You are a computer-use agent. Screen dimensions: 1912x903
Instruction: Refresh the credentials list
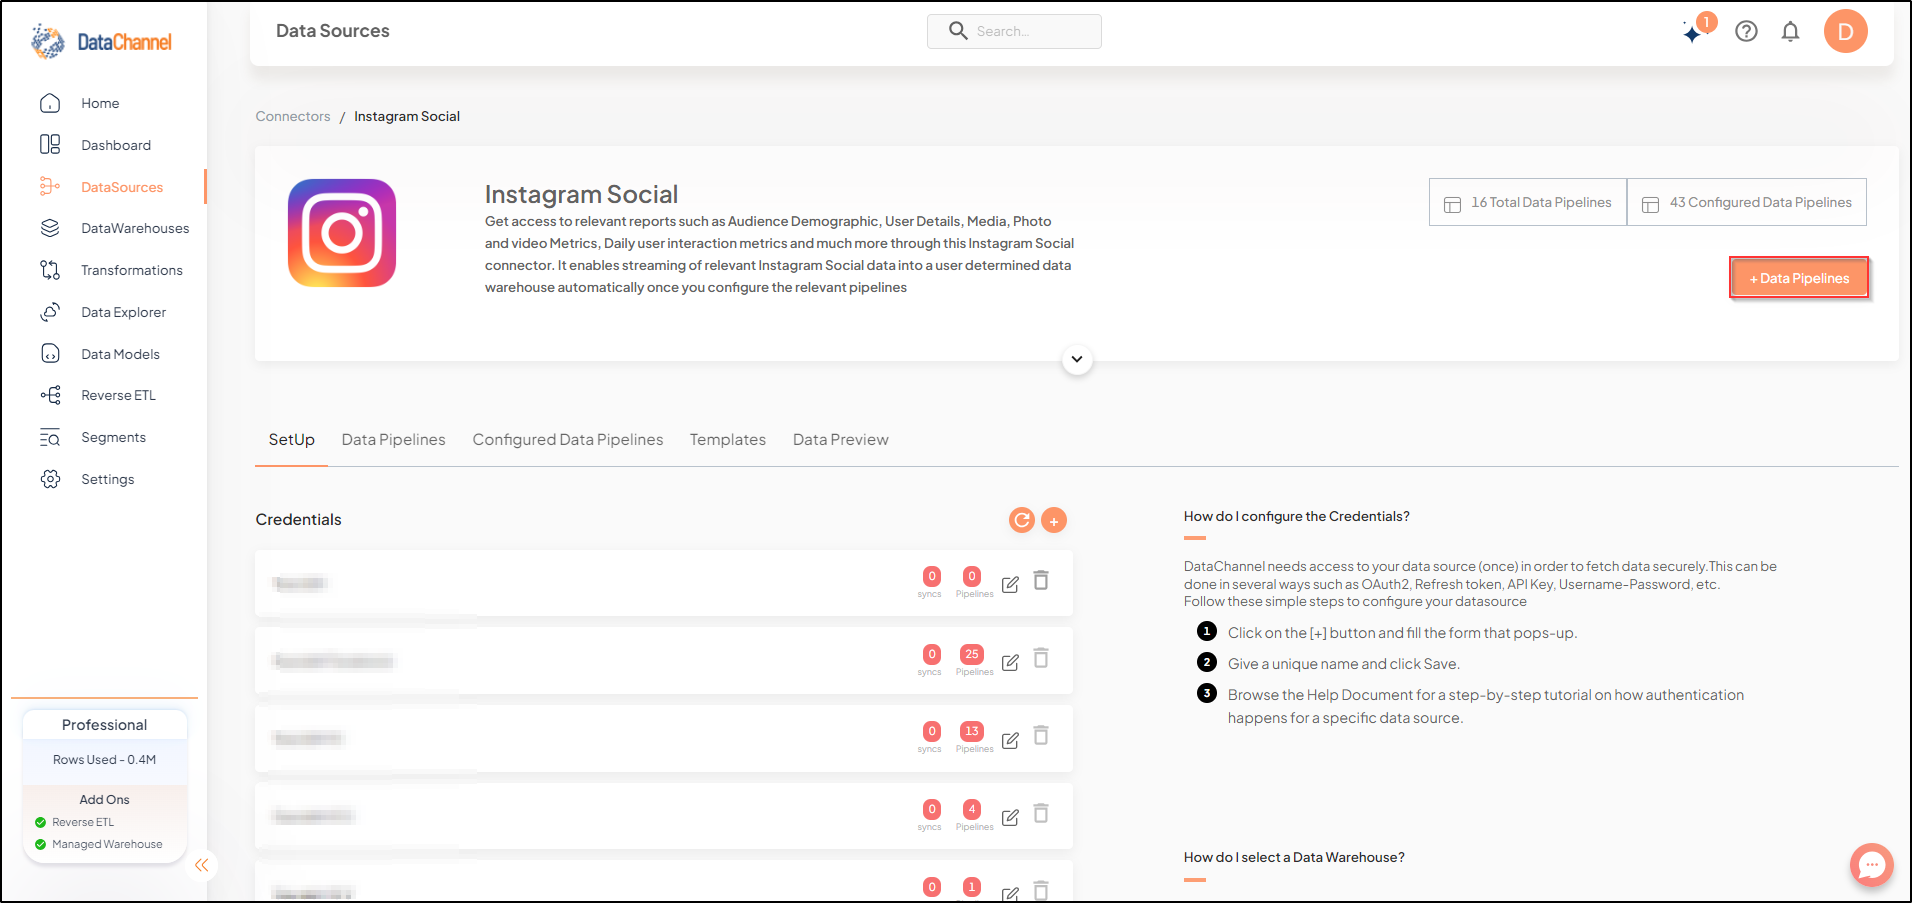point(1021,520)
